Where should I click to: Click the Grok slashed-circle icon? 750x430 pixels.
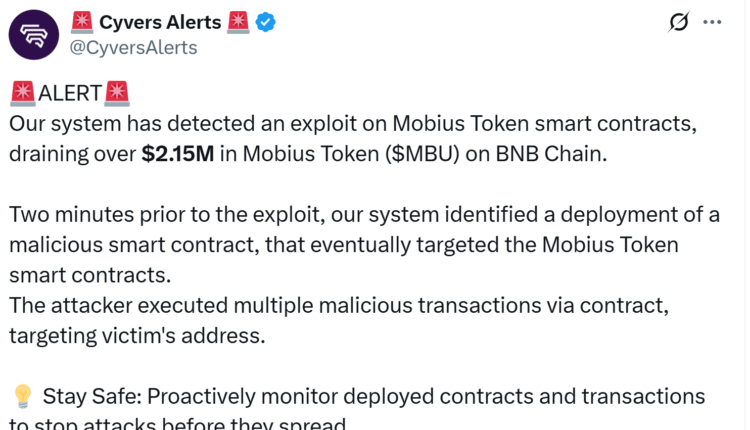coord(679,22)
